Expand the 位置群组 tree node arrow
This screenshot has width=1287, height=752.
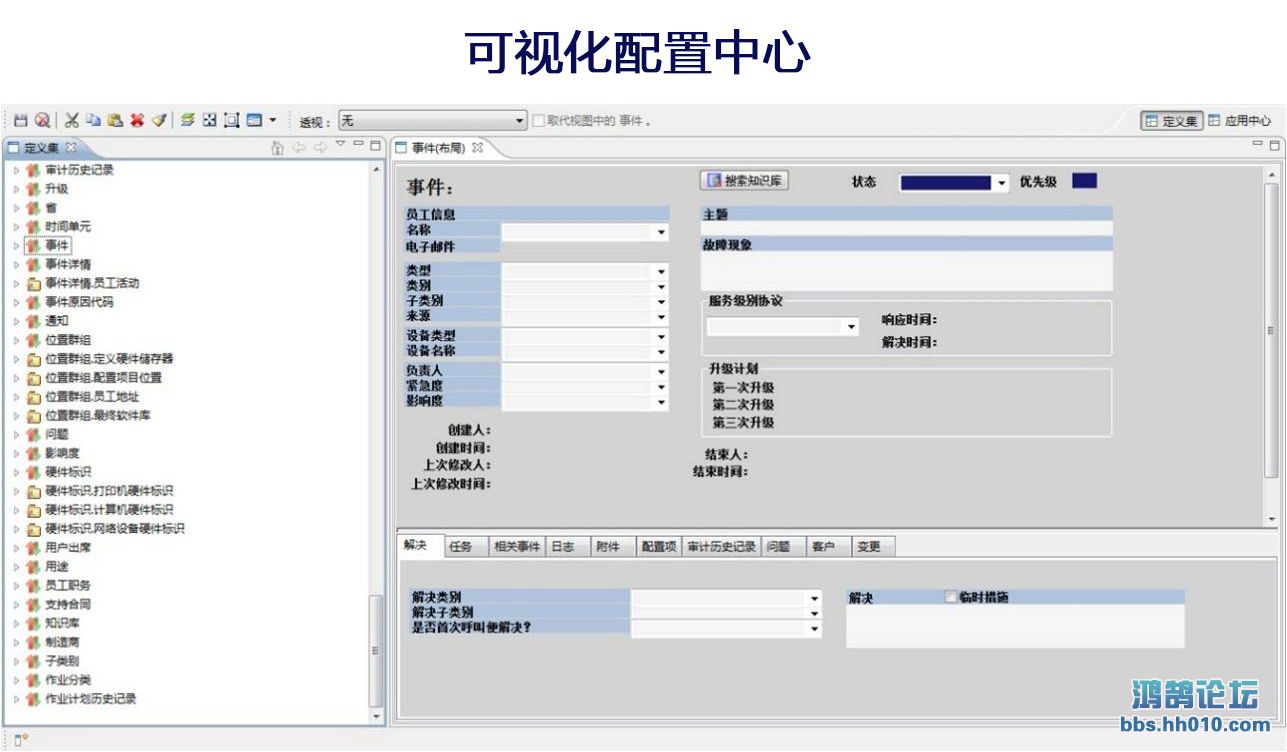[16, 340]
